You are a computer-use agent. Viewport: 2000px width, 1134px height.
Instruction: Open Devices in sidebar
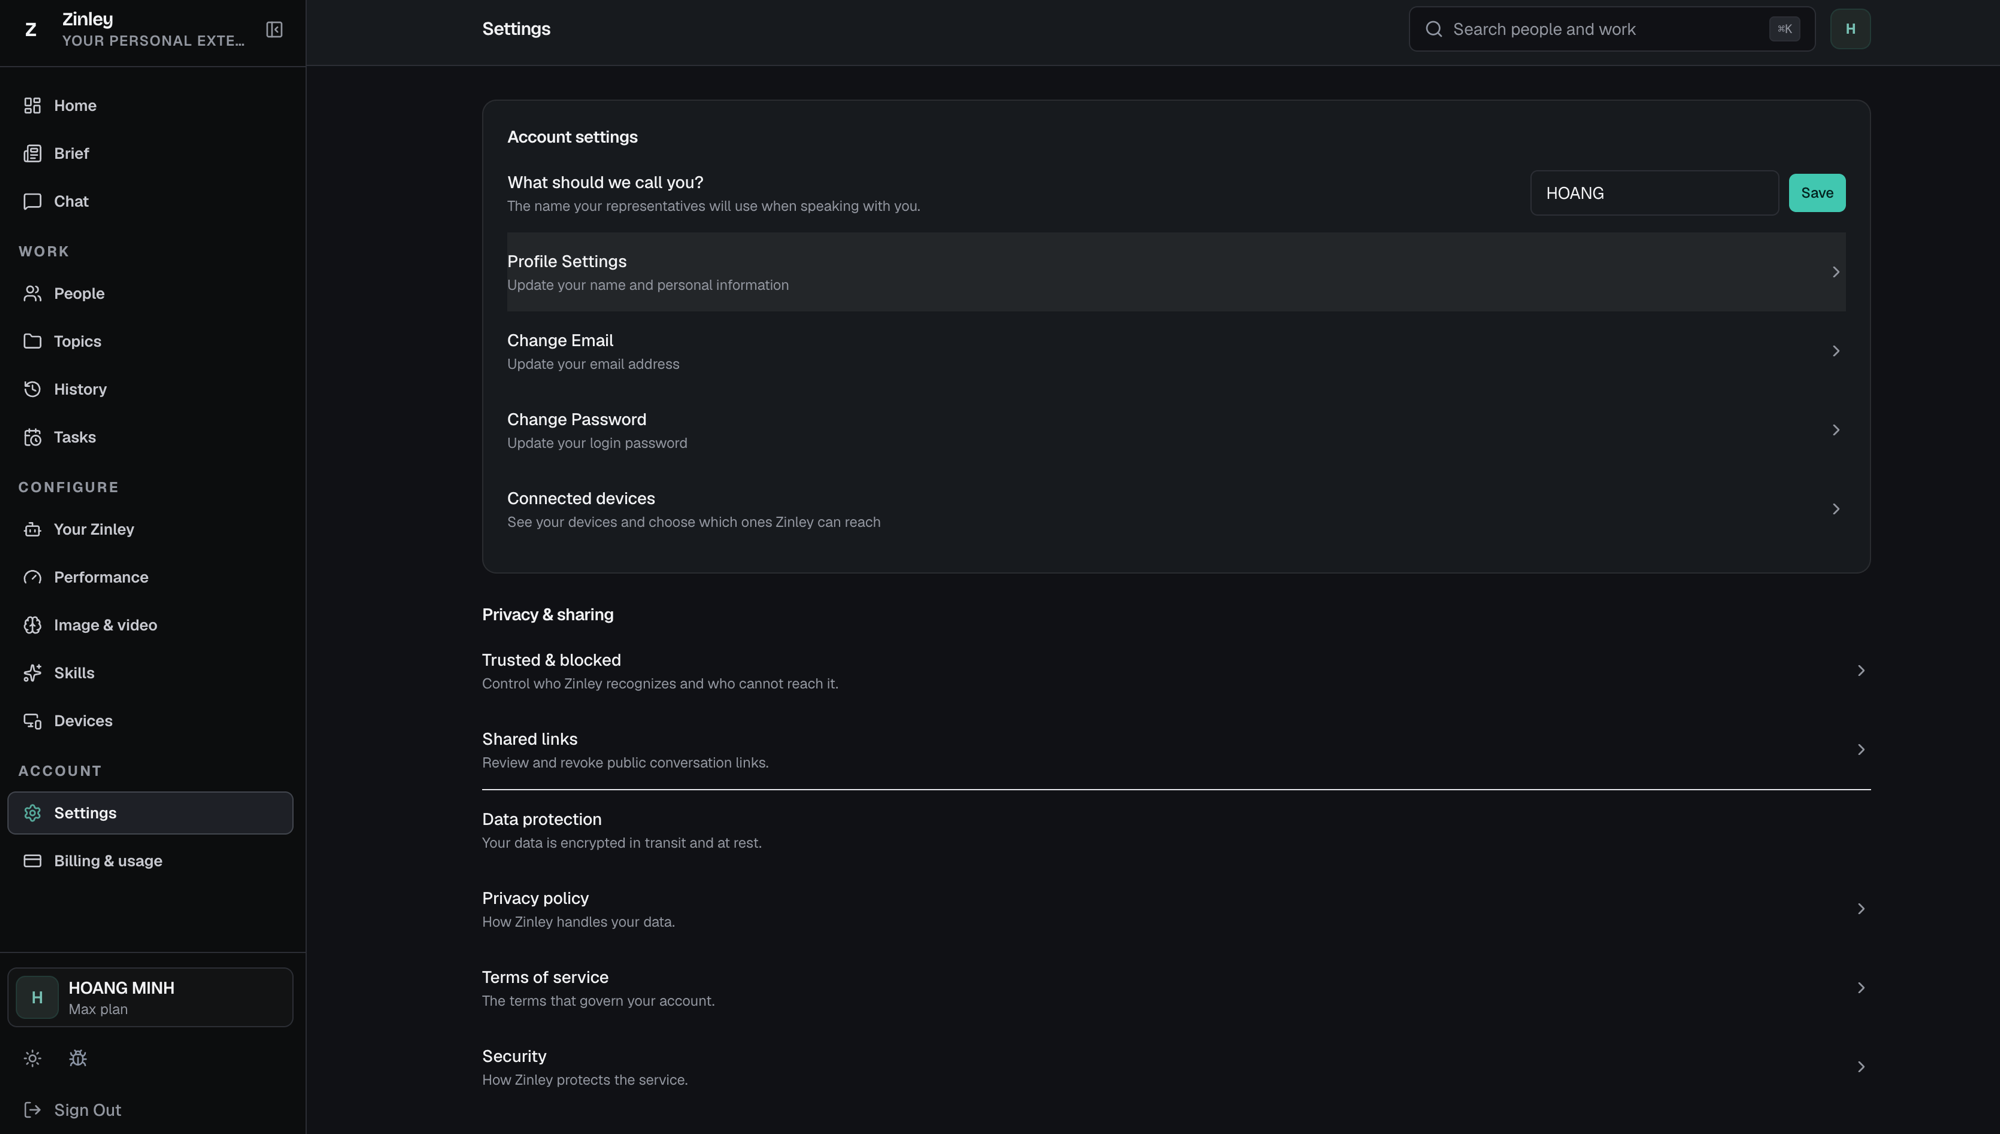tap(150, 721)
